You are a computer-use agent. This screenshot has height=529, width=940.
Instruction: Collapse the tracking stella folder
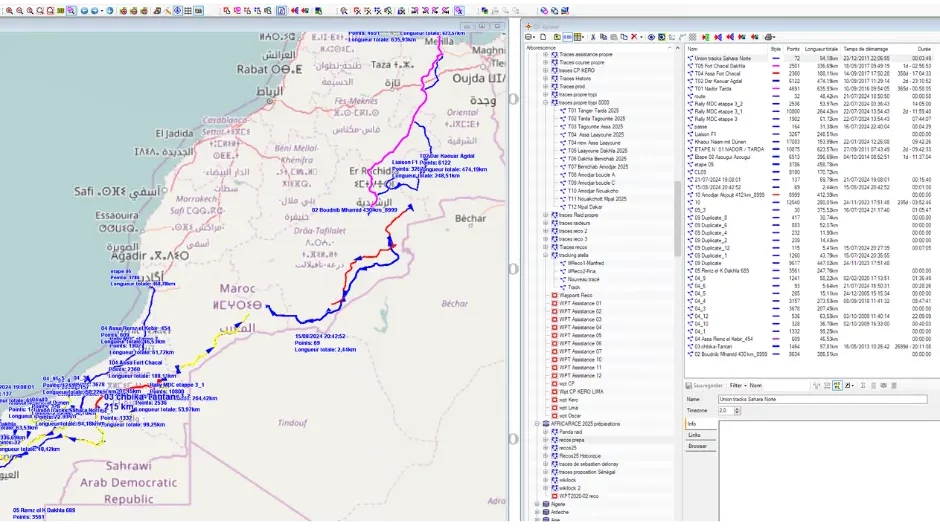click(546, 255)
